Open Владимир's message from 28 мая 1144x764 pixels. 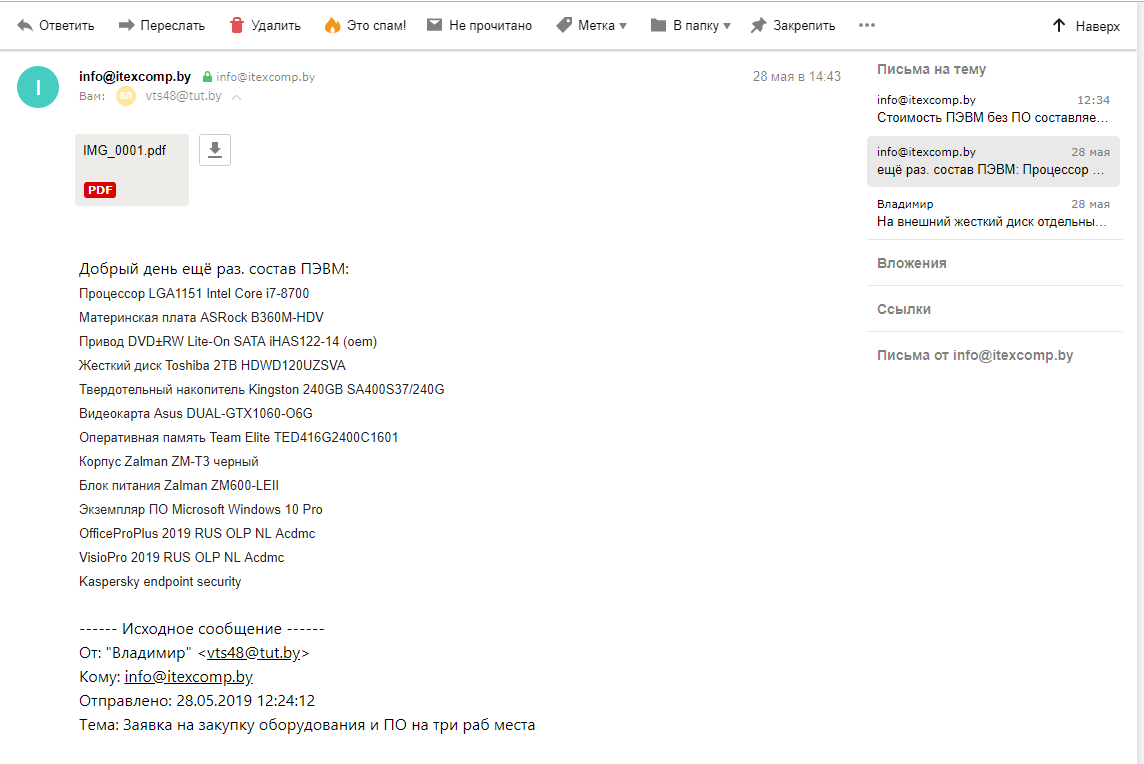point(993,213)
